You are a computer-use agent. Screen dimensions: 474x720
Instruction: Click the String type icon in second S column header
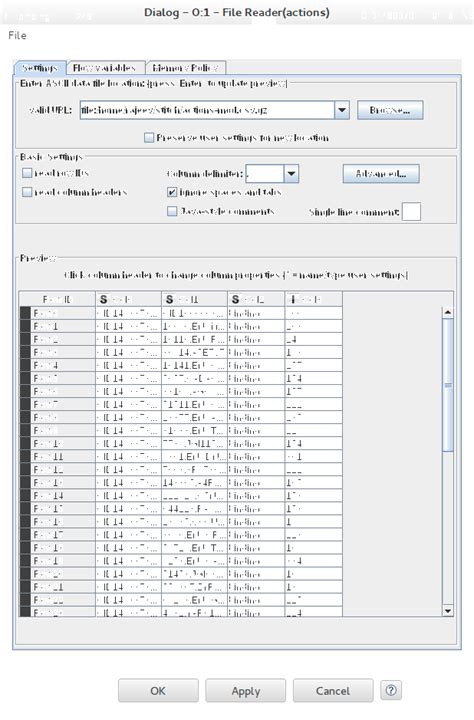169,299
